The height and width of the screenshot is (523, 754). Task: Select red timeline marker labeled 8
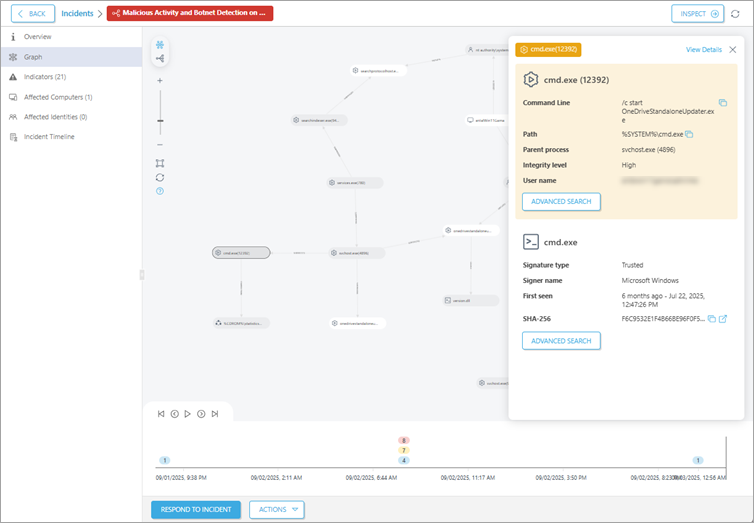coord(404,440)
